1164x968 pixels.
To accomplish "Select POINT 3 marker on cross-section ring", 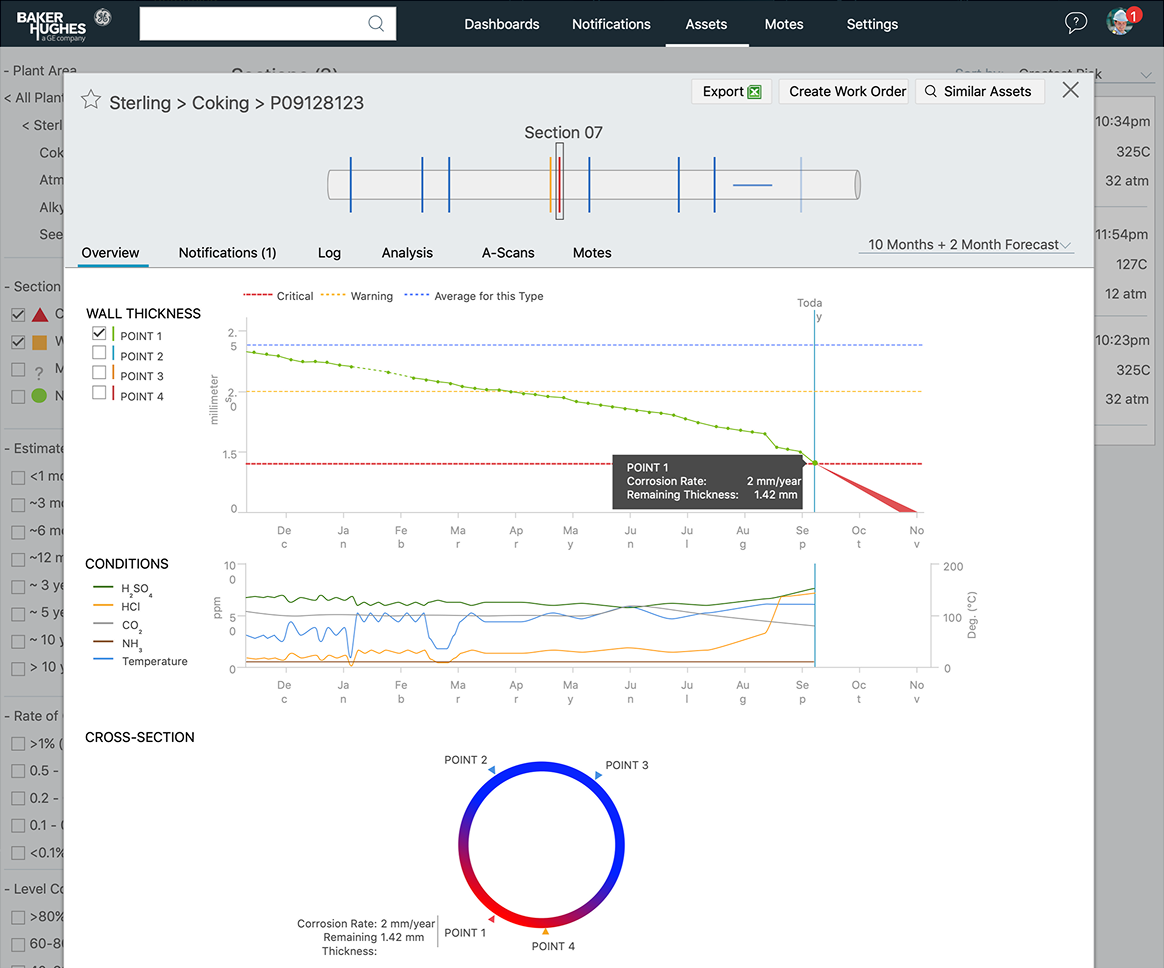I will (598, 775).
